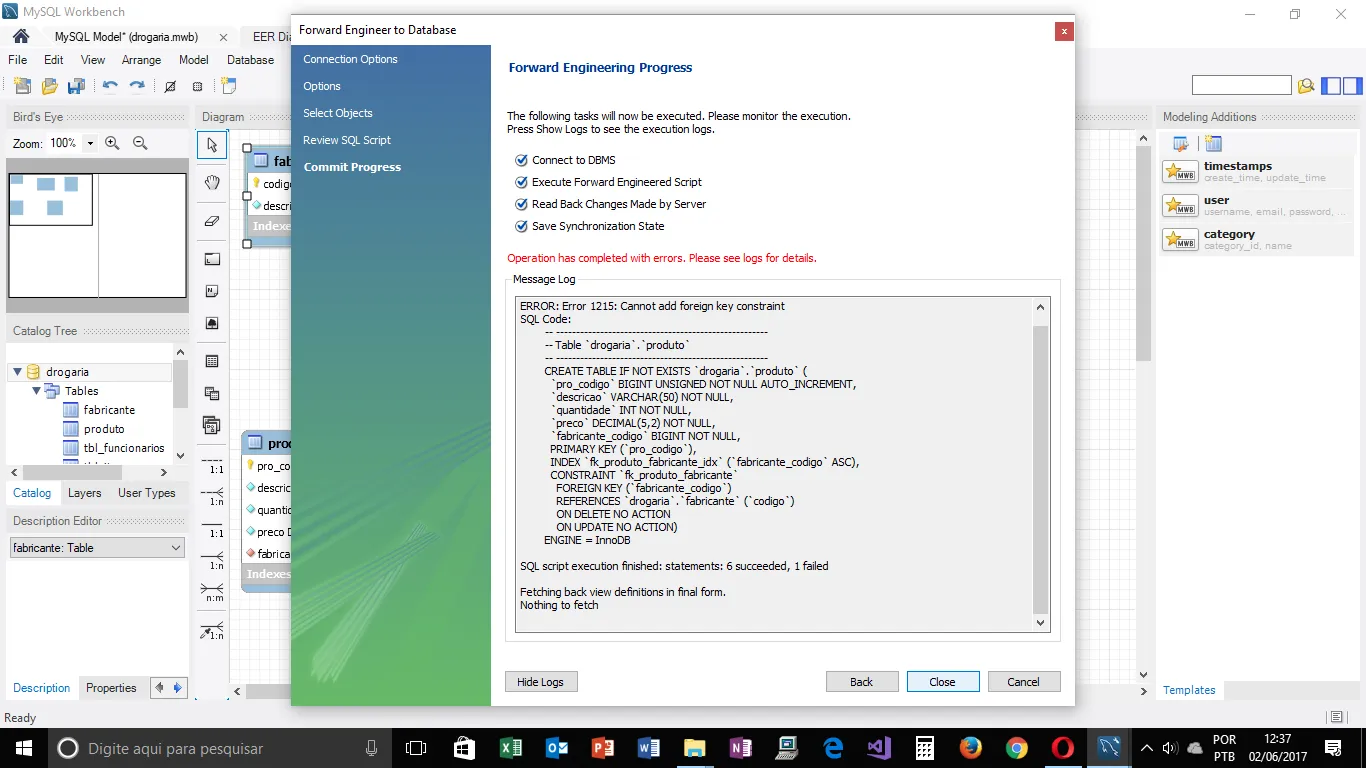
Task: Open Google Chrome from the taskbar
Action: [1017, 748]
